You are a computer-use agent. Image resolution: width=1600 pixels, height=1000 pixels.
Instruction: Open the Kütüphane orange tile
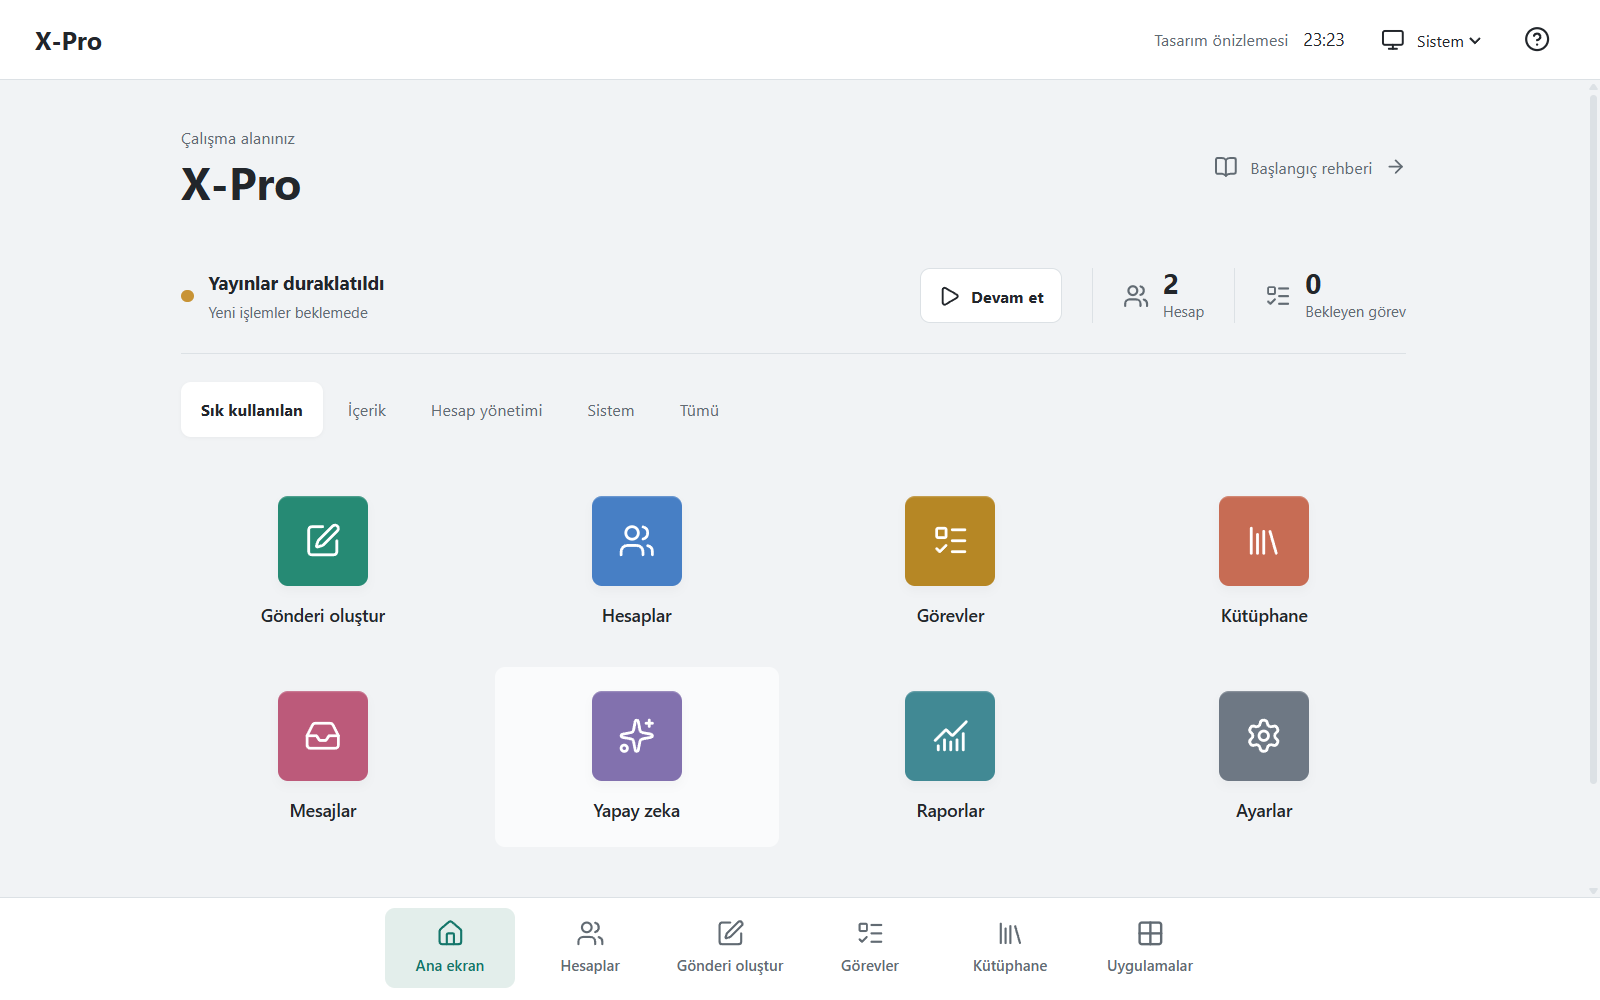point(1264,541)
